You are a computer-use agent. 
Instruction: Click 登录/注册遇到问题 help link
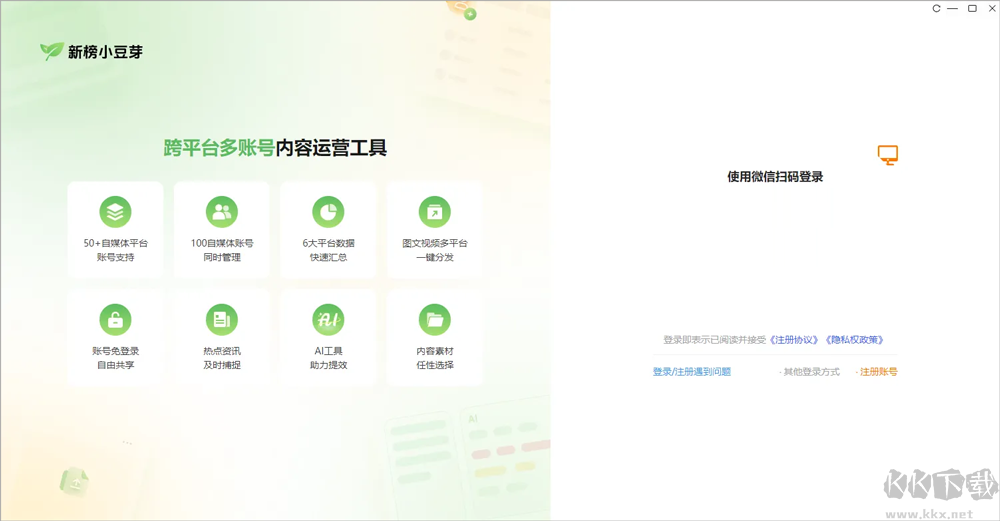pos(692,372)
